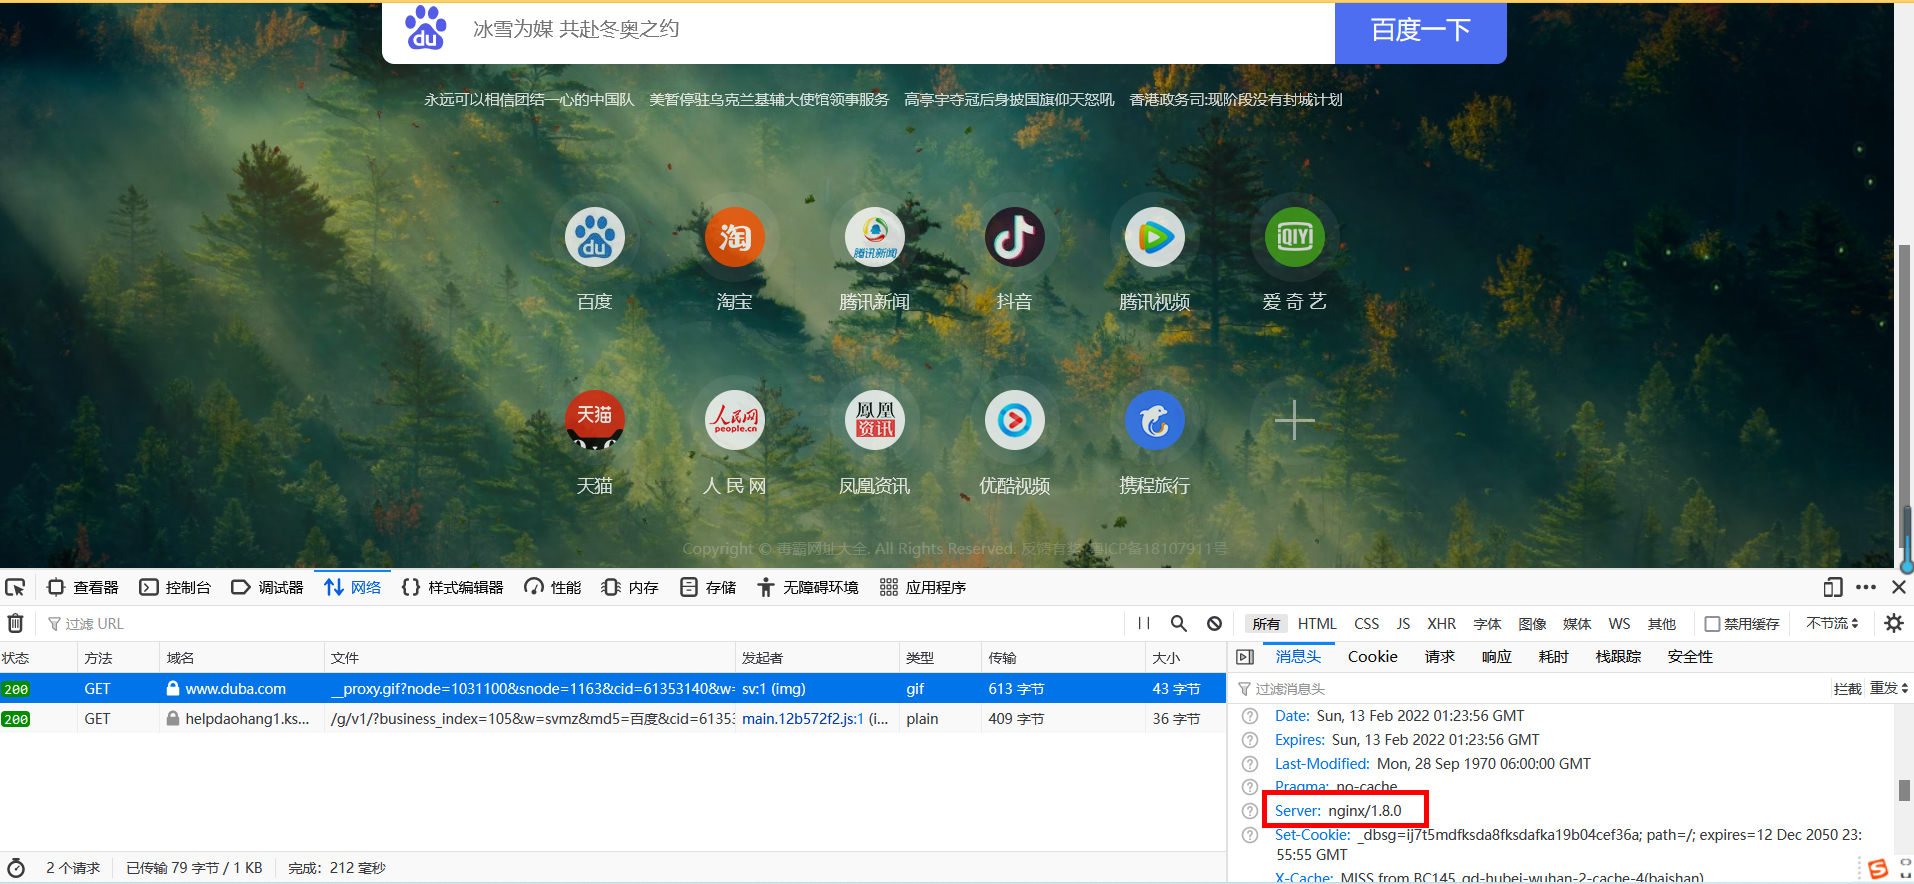Viewport: 1914px width, 884px height.
Task: Open the request blocking icon
Action: pyautogui.click(x=1214, y=623)
